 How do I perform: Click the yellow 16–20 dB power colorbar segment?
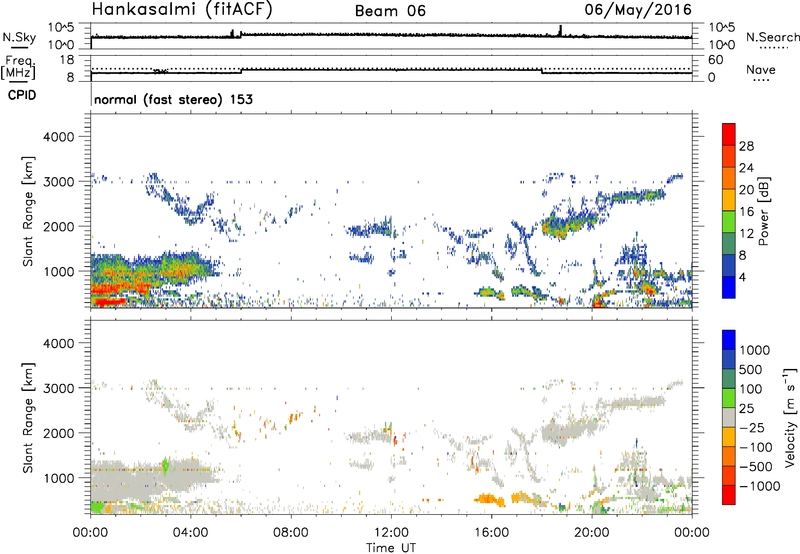729,199
